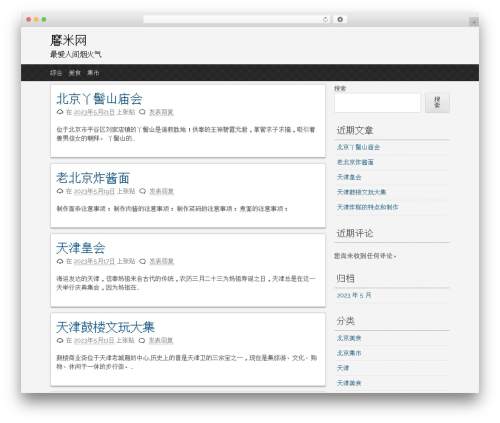Open sidebar recent article 天津鼓楼文玩大集
The height and width of the screenshot is (423, 500).
click(x=361, y=192)
